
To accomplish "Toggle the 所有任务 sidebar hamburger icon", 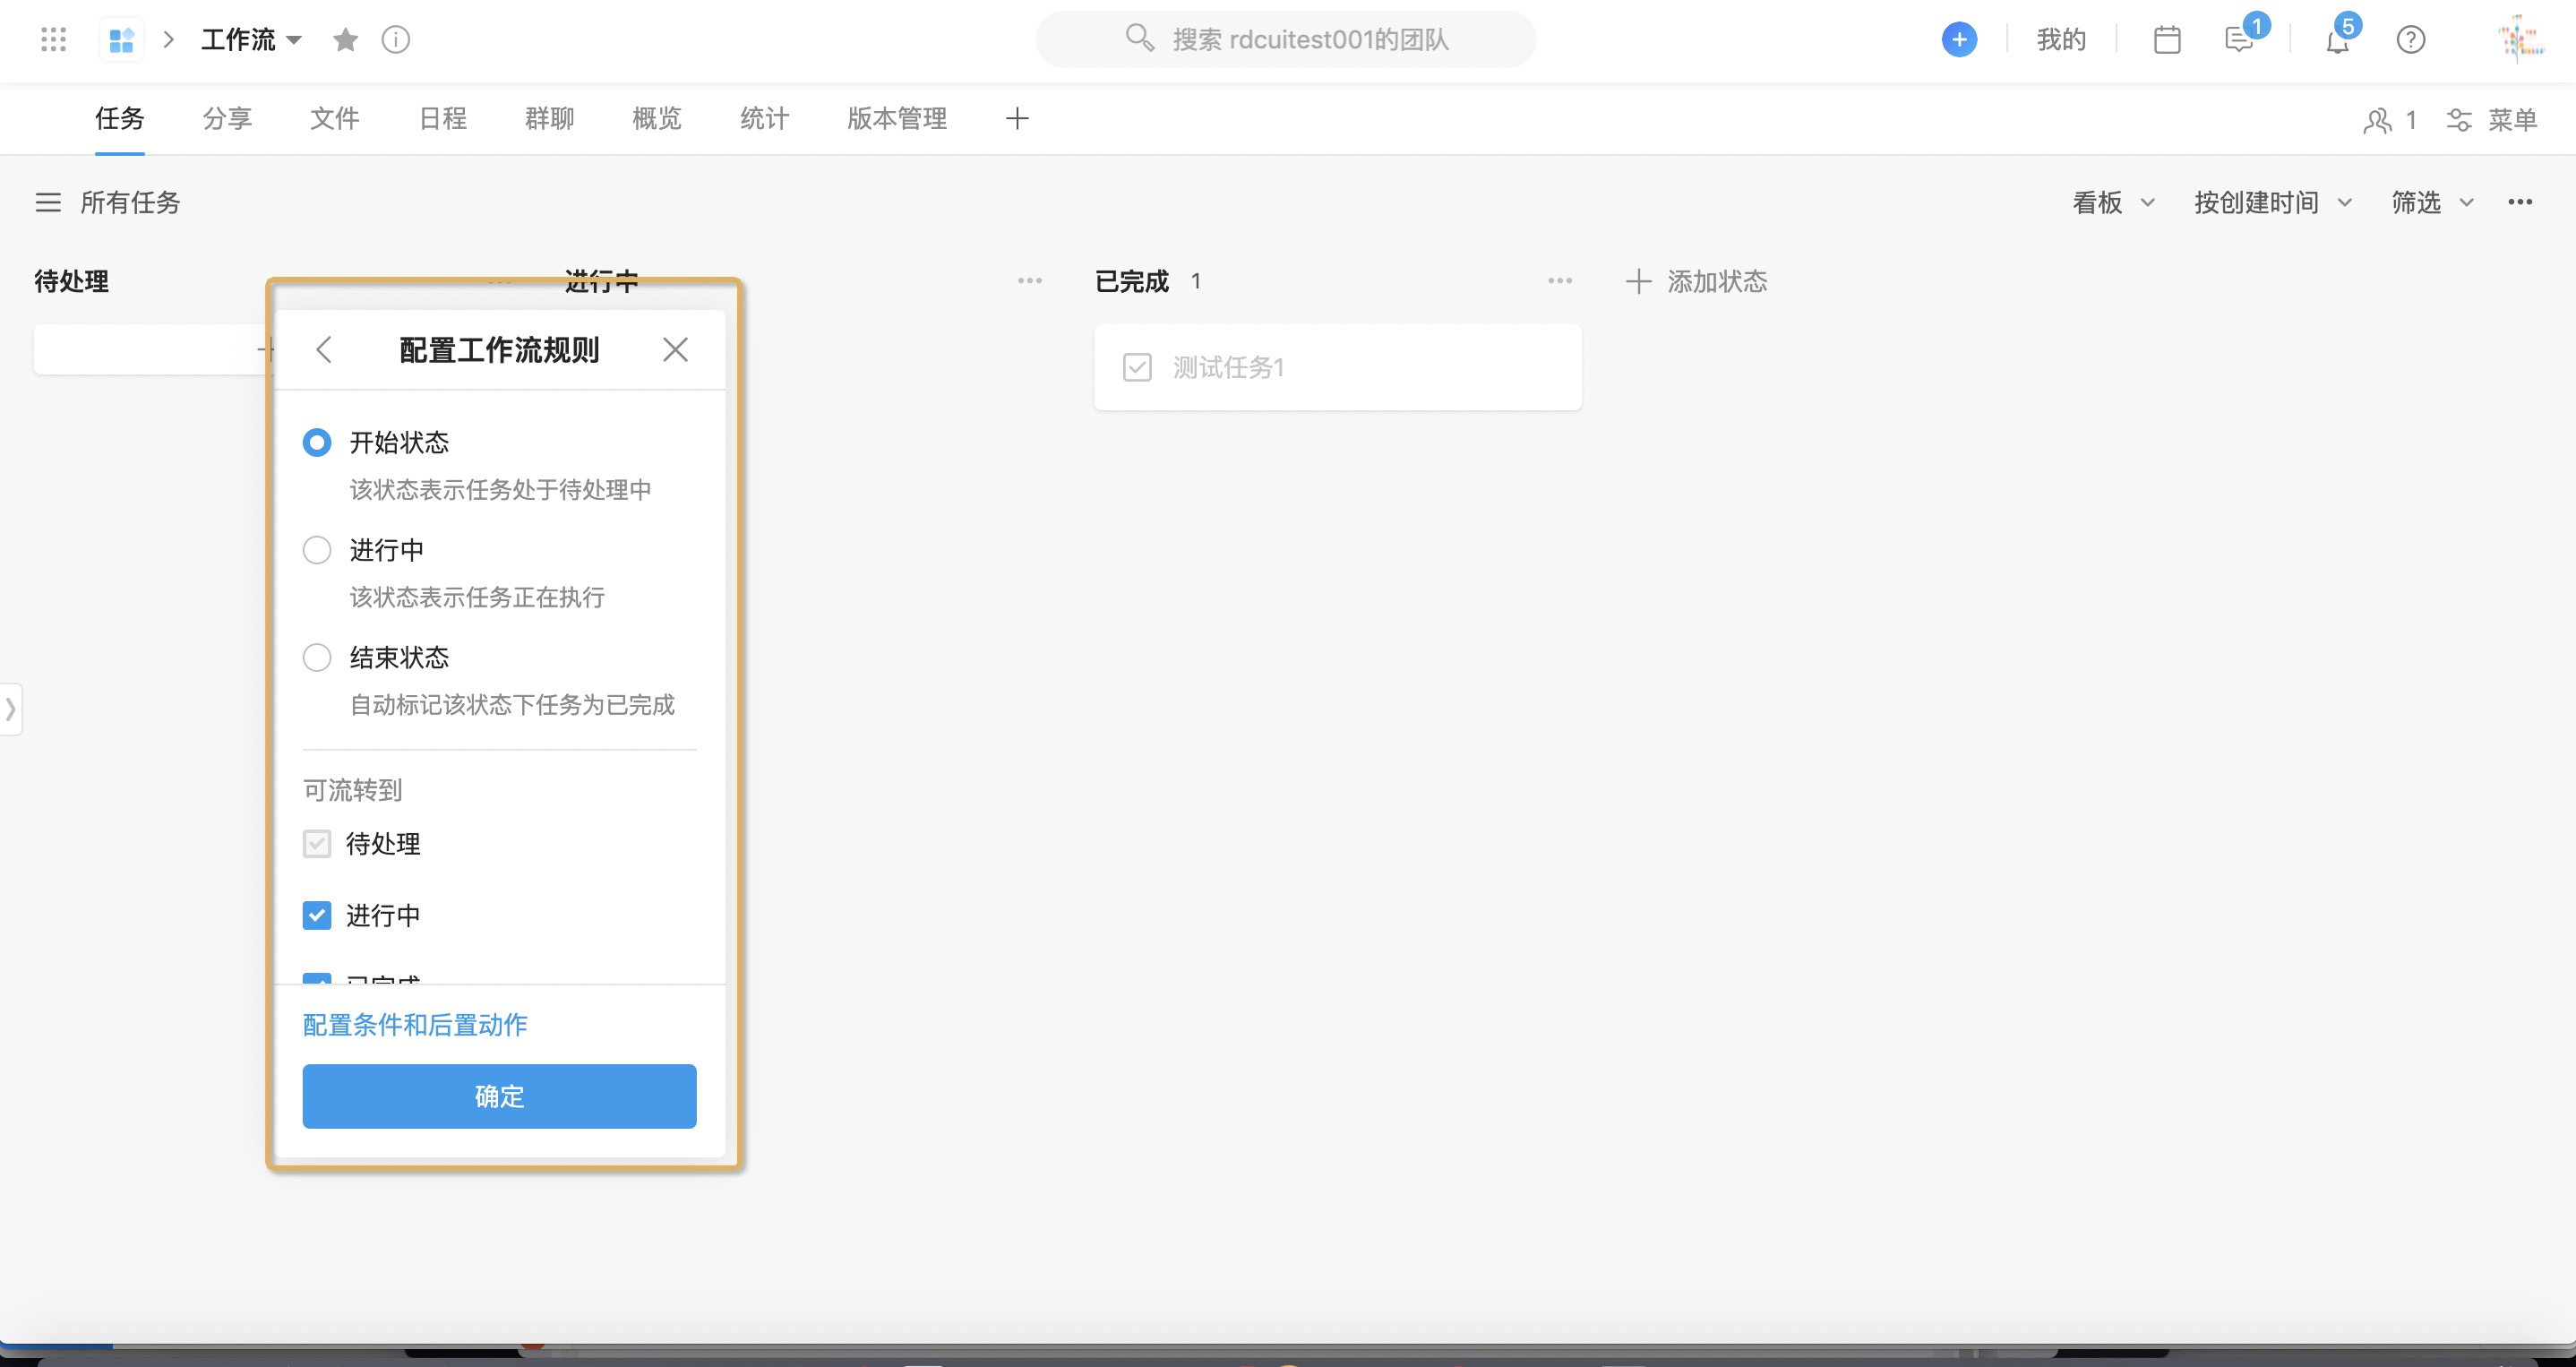I will point(48,202).
